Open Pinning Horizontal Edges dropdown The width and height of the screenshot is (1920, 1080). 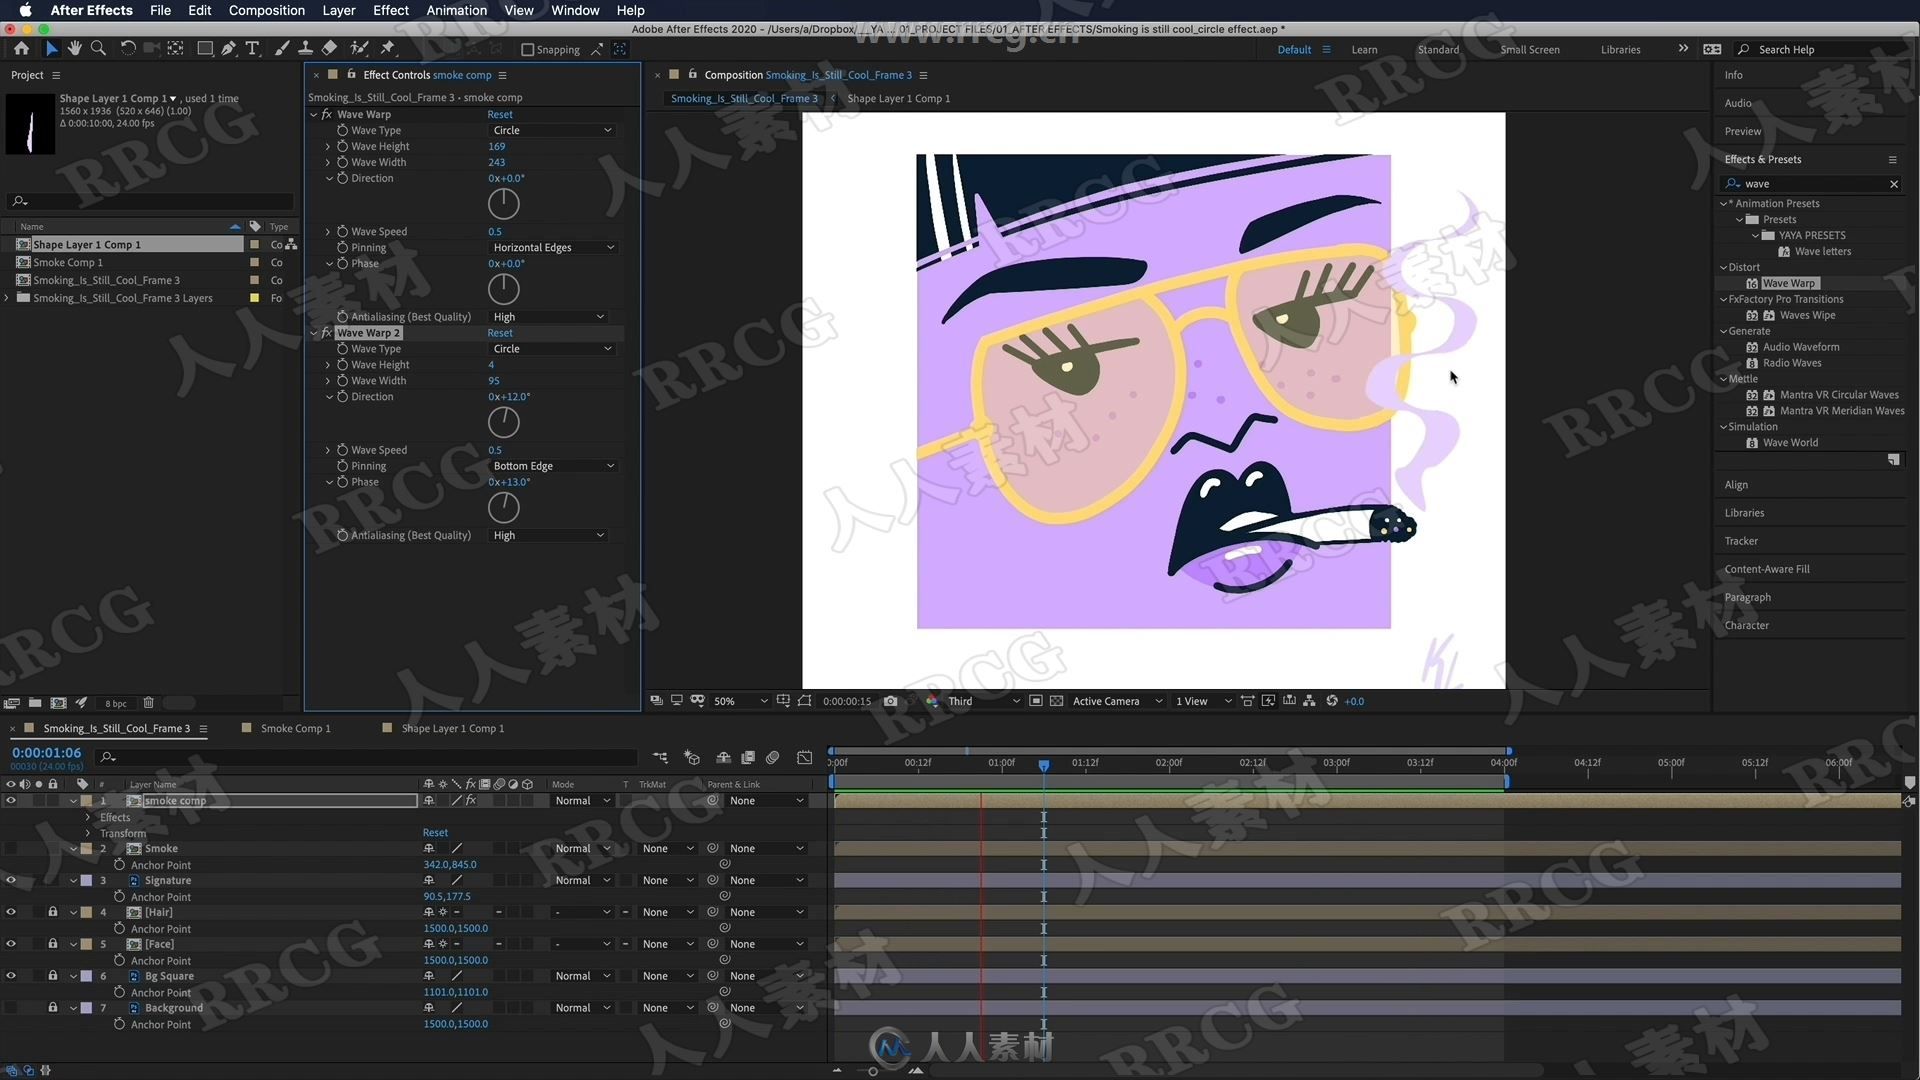(553, 247)
